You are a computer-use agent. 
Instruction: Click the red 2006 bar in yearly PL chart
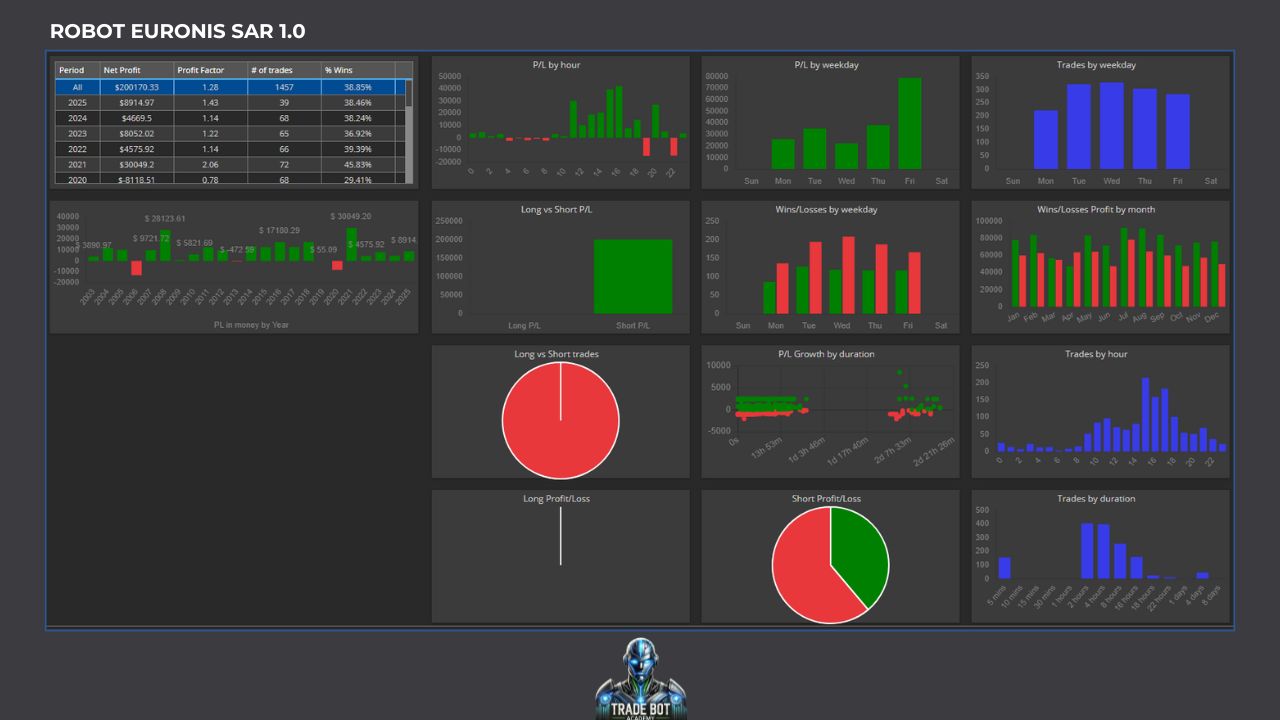pyautogui.click(x=136, y=267)
